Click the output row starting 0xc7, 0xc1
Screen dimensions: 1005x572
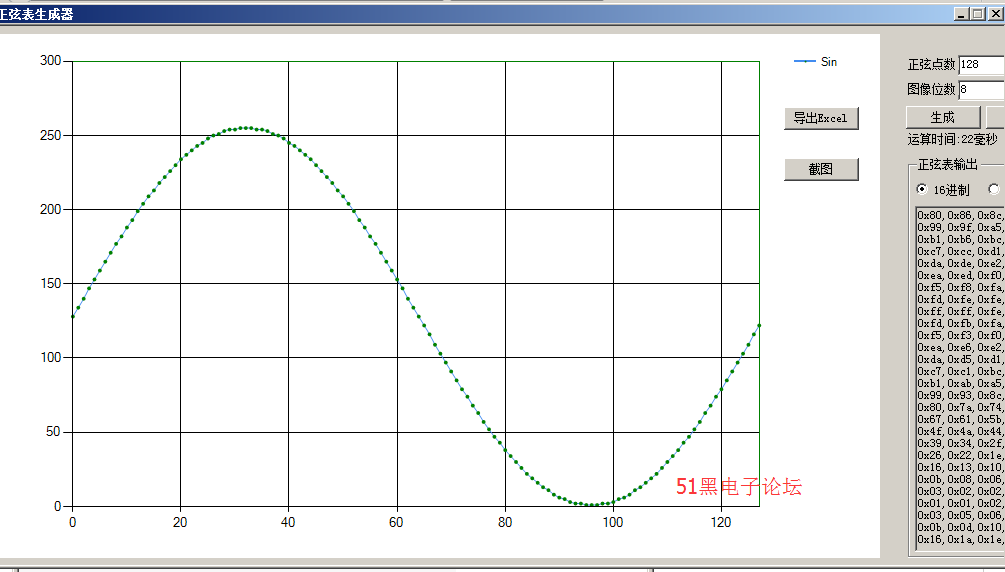(x=960, y=371)
